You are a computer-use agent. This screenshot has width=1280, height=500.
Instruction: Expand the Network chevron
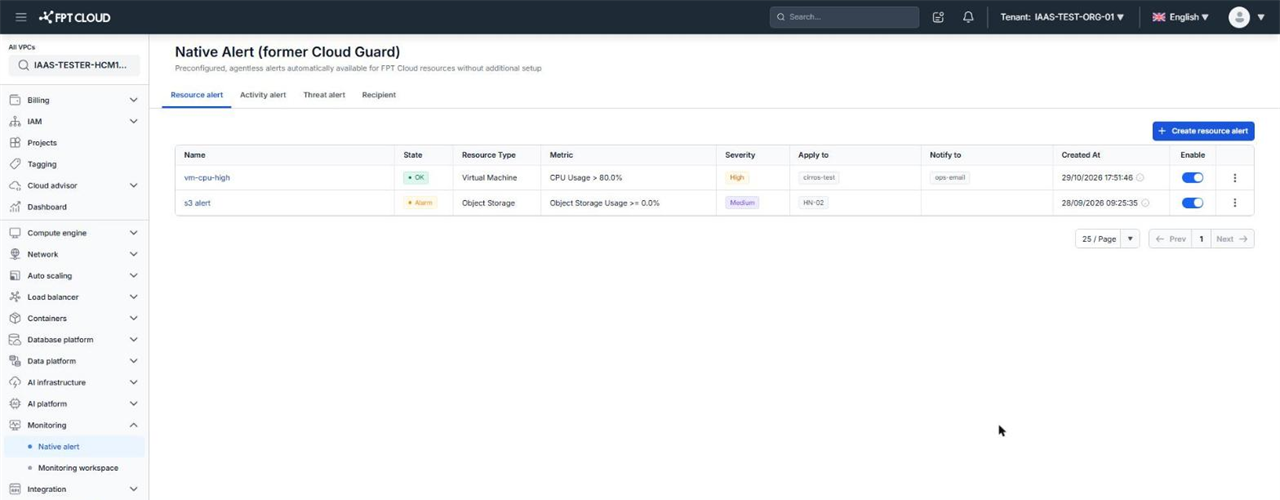click(x=134, y=254)
